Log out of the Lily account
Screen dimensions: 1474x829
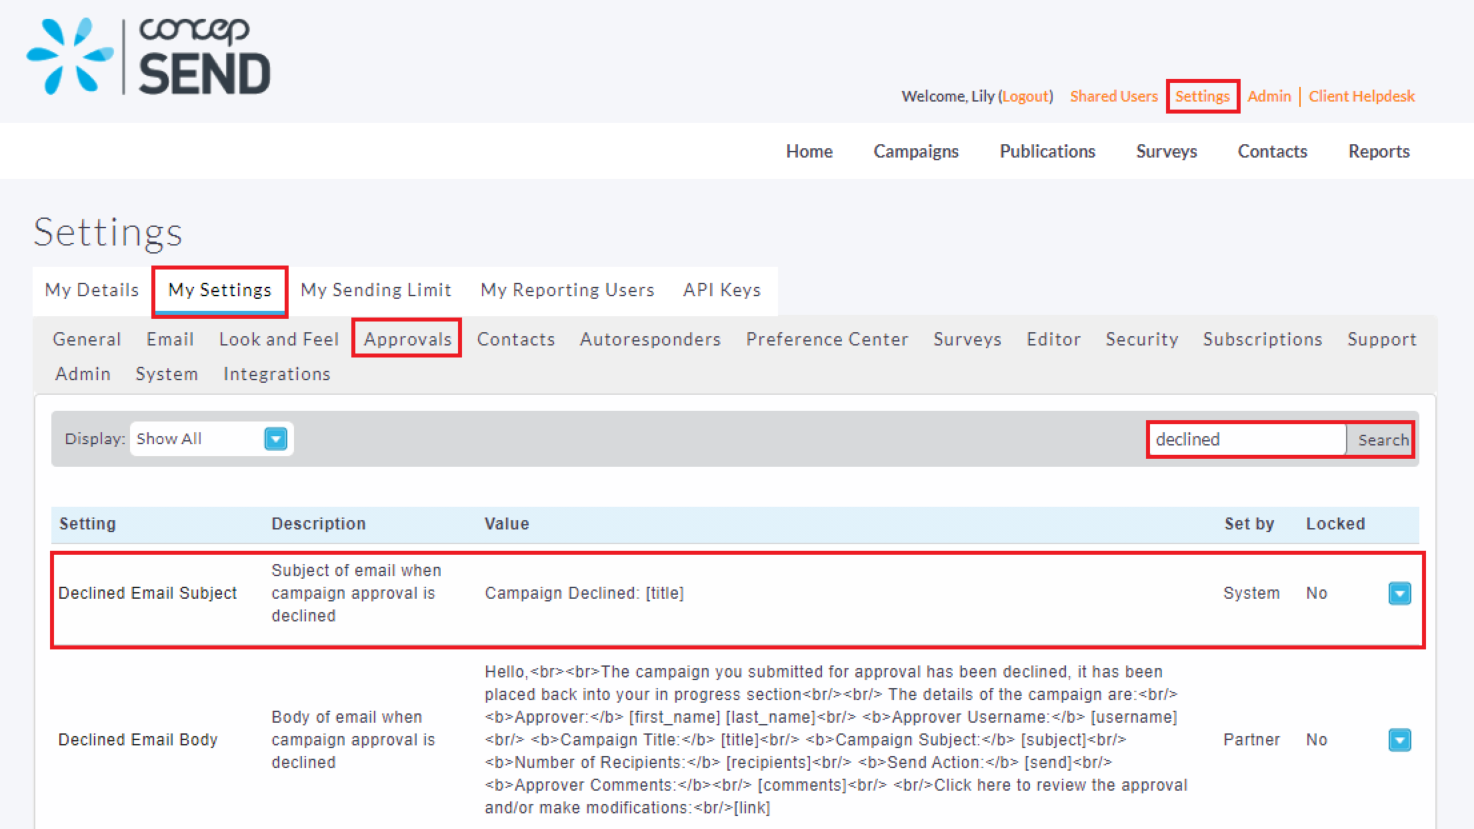click(1026, 96)
